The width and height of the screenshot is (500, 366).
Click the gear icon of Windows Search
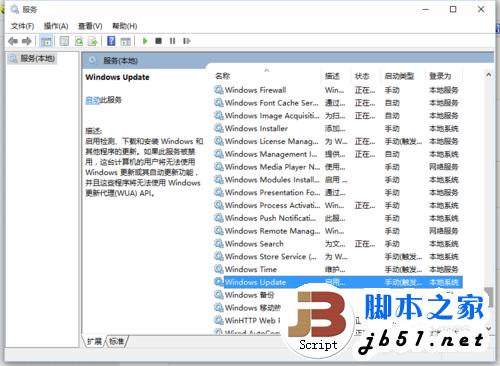coord(219,243)
